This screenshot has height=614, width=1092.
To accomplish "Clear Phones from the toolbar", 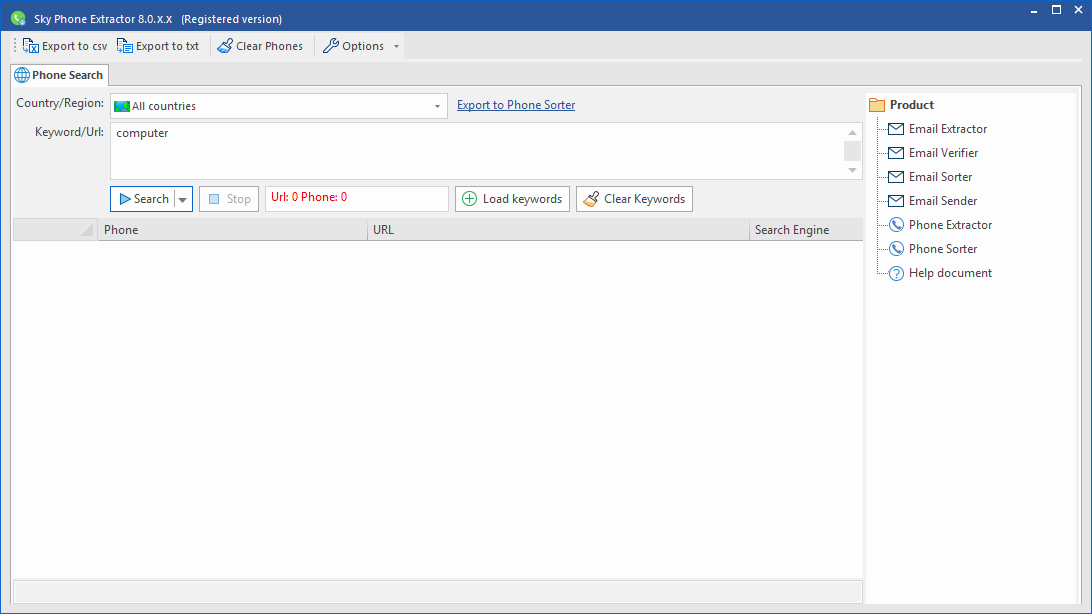I will click(260, 46).
